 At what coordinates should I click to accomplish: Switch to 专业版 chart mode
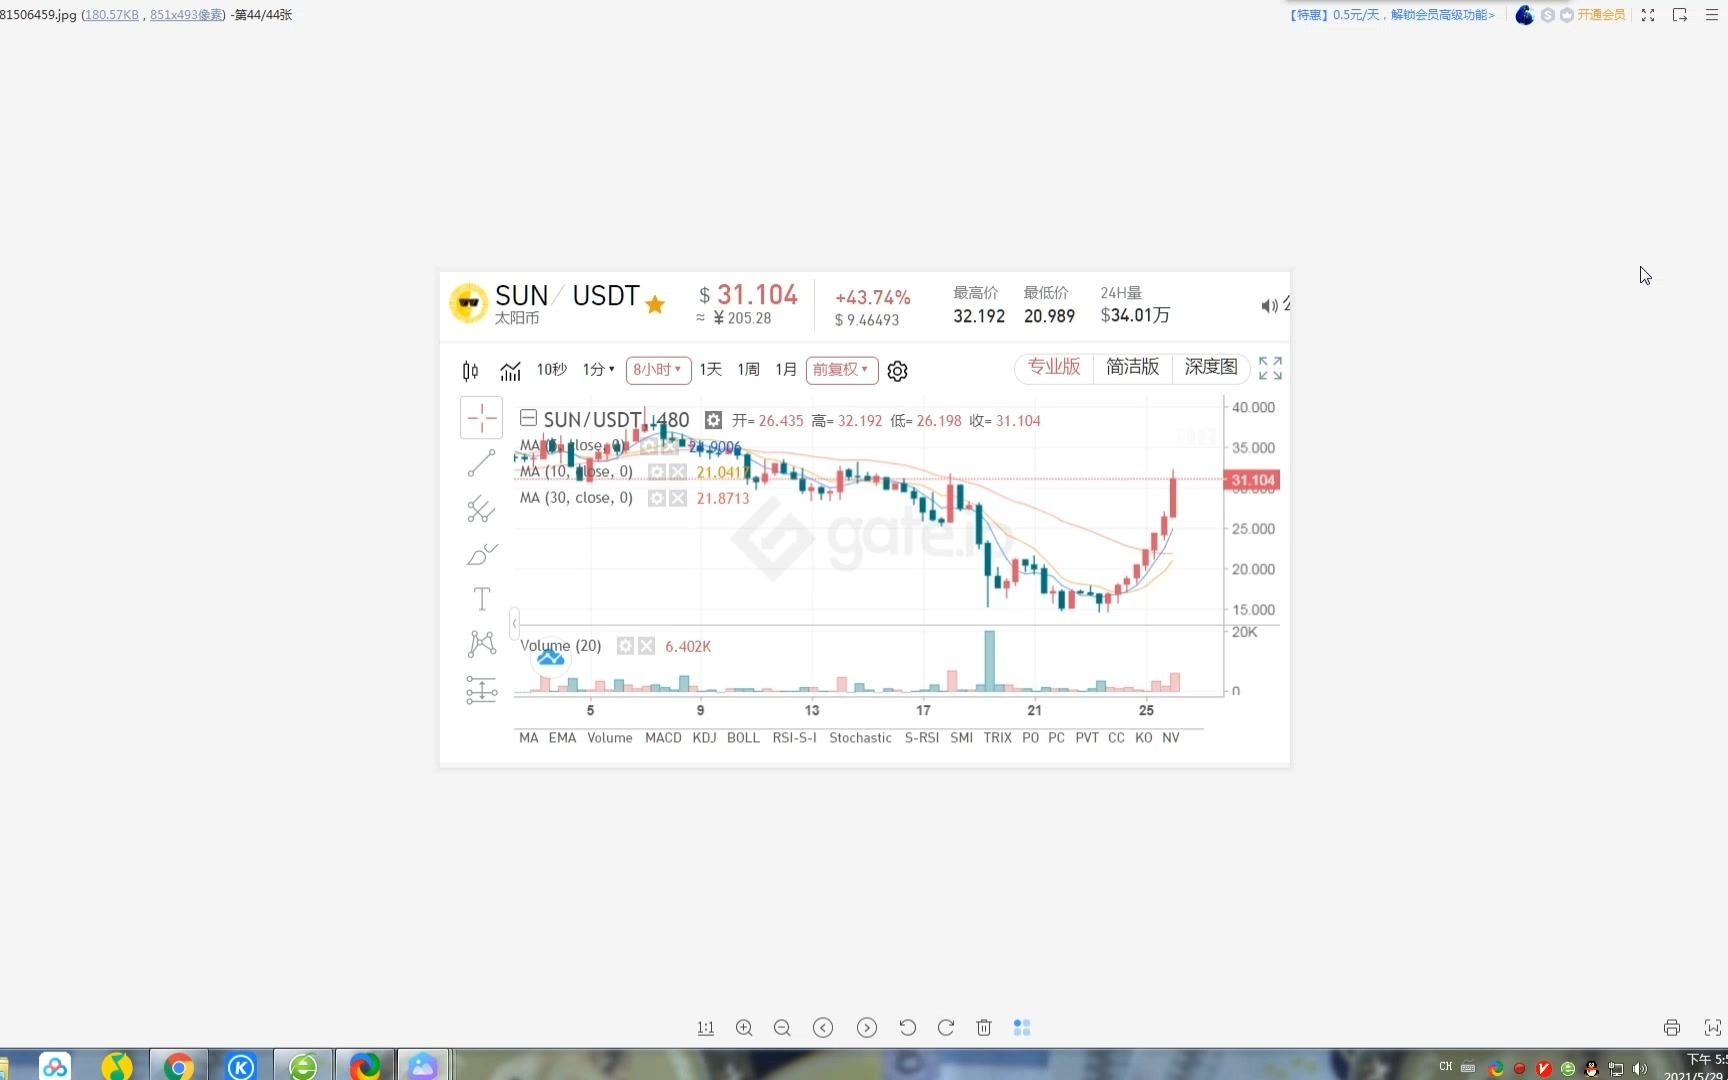(1054, 368)
